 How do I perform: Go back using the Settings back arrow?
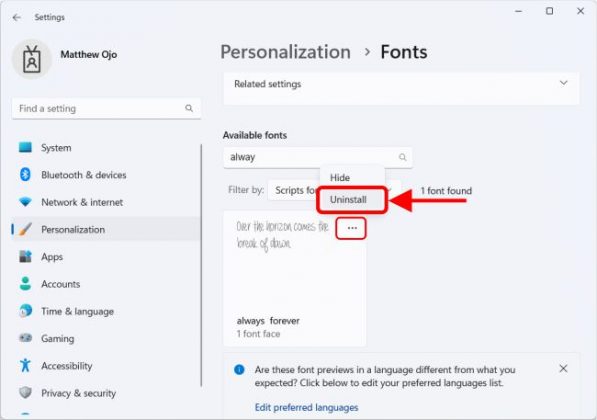(x=17, y=18)
